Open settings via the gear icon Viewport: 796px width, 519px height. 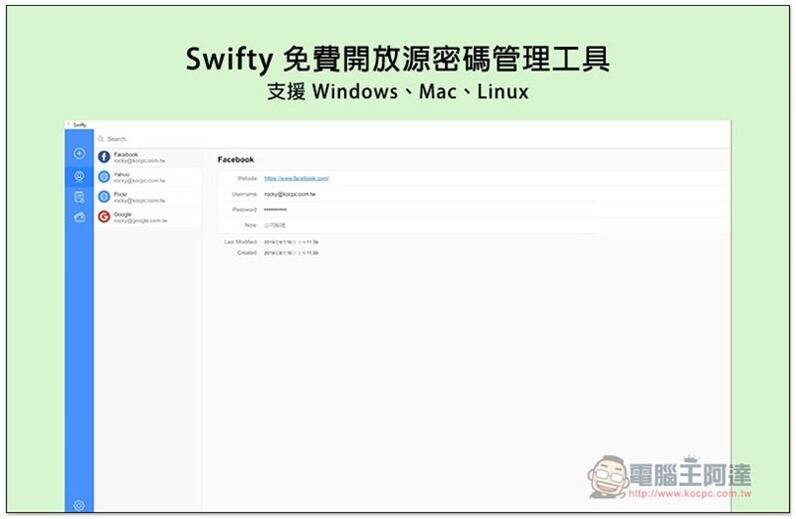79,505
